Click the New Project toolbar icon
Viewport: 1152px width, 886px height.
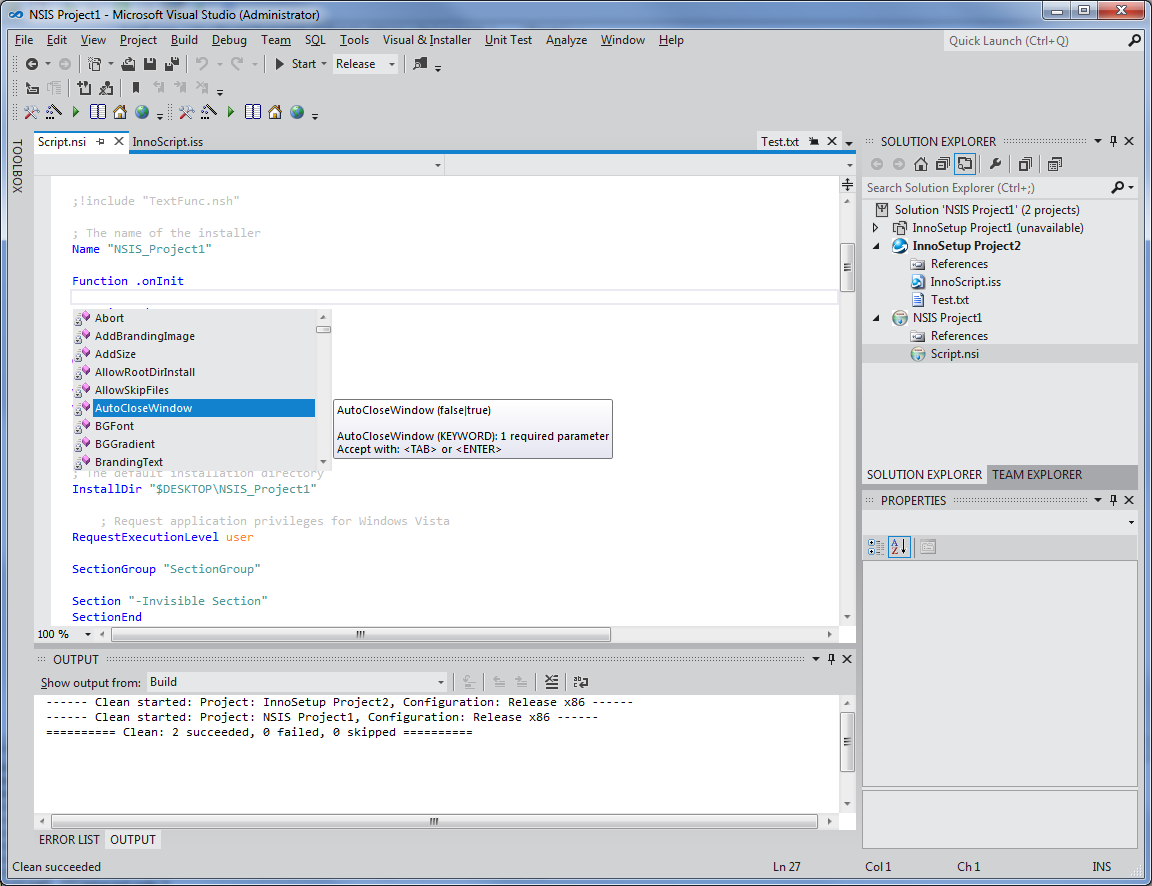pyautogui.click(x=94, y=65)
